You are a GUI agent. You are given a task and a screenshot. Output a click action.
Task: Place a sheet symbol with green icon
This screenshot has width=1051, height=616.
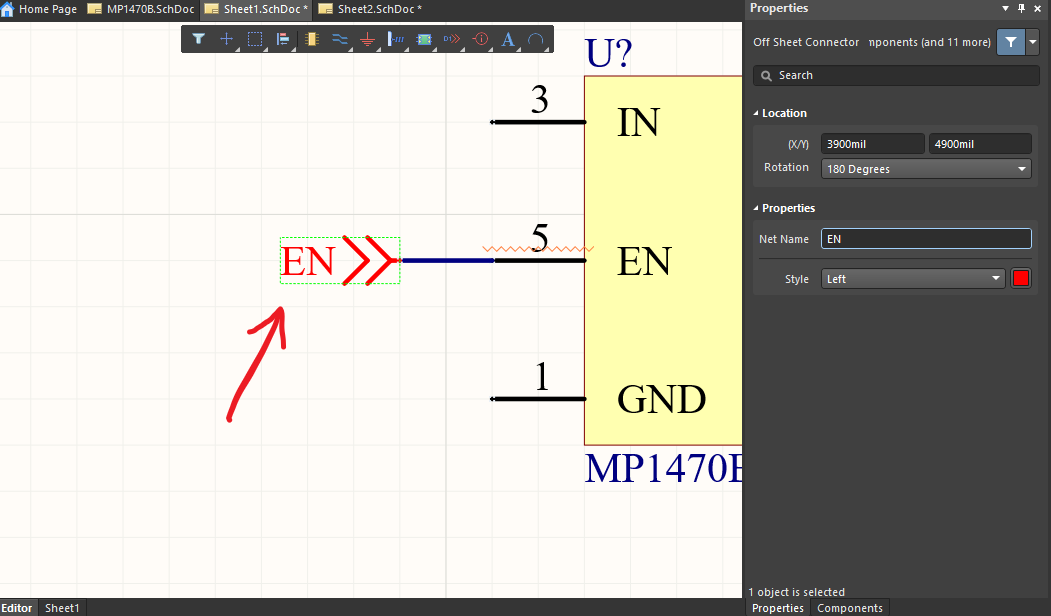[x=424, y=39]
